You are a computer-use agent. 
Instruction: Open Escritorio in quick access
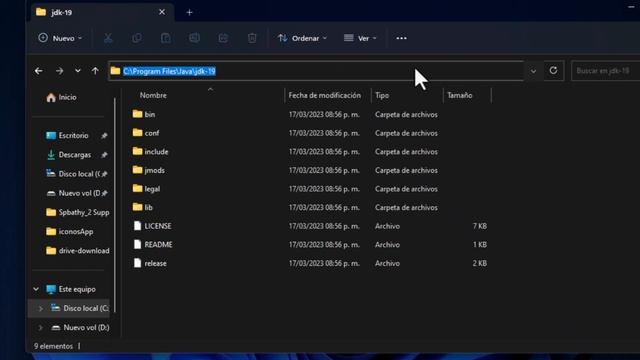point(68,136)
